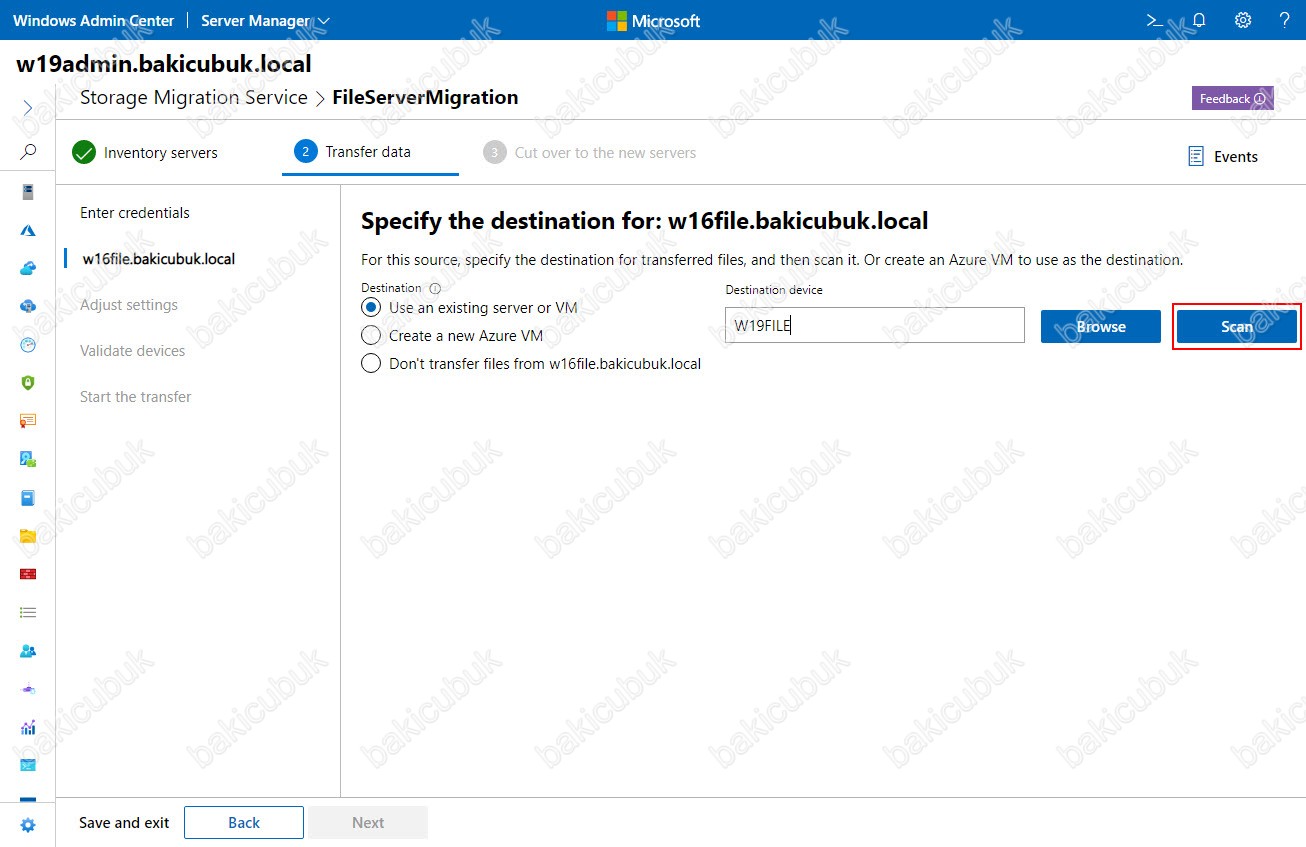Image resolution: width=1306 pixels, height=847 pixels.
Task: Click the Browse button
Action: [x=1101, y=327]
